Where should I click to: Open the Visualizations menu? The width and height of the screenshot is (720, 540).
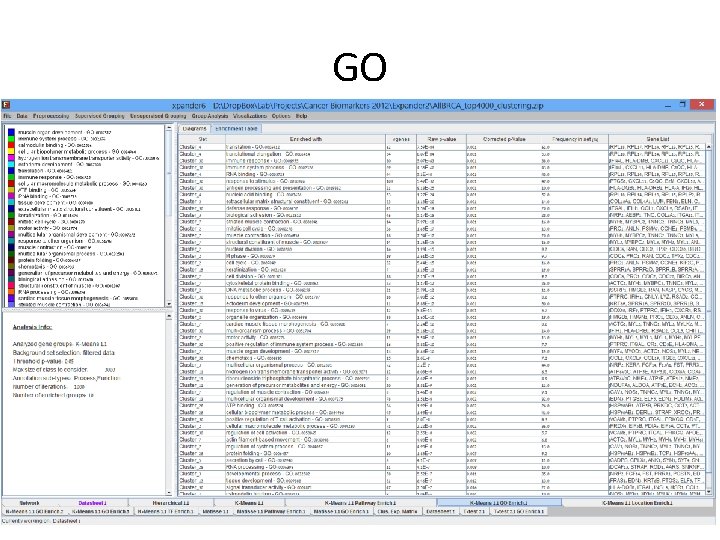click(250, 116)
